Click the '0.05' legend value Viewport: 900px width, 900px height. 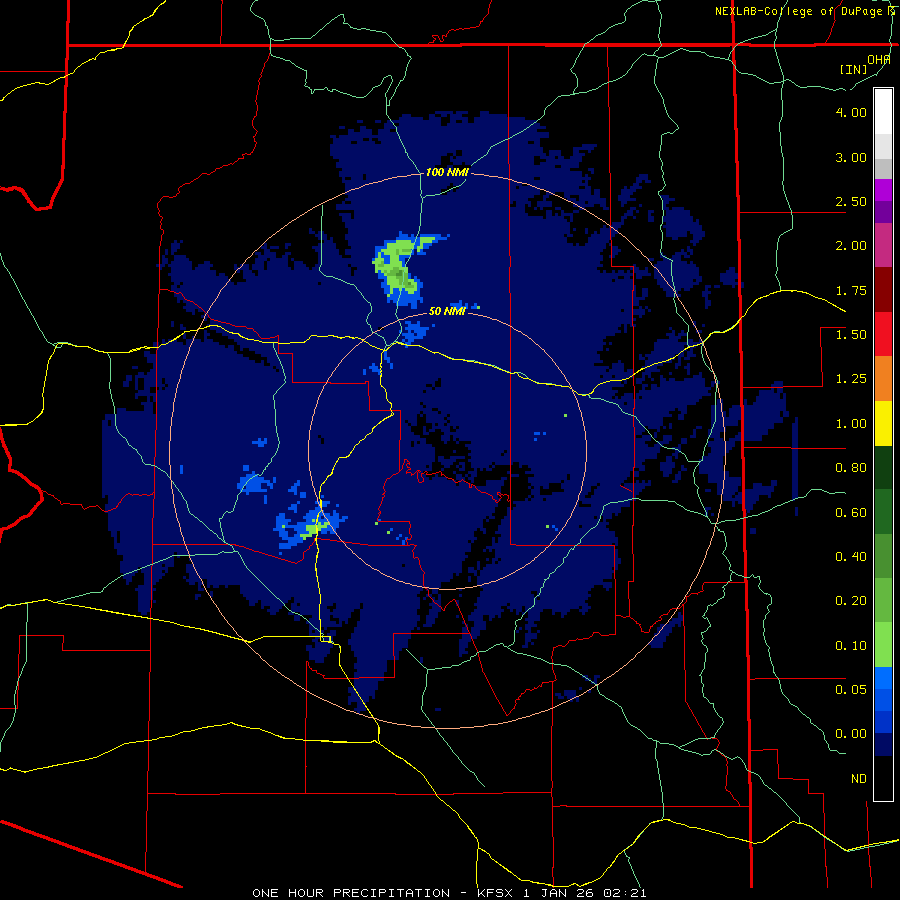point(851,689)
